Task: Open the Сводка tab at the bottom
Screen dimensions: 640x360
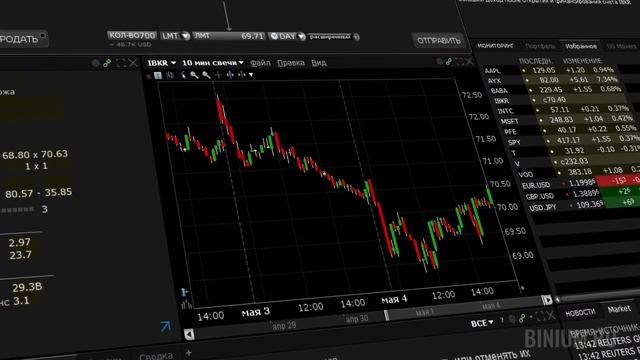Action: 156,356
